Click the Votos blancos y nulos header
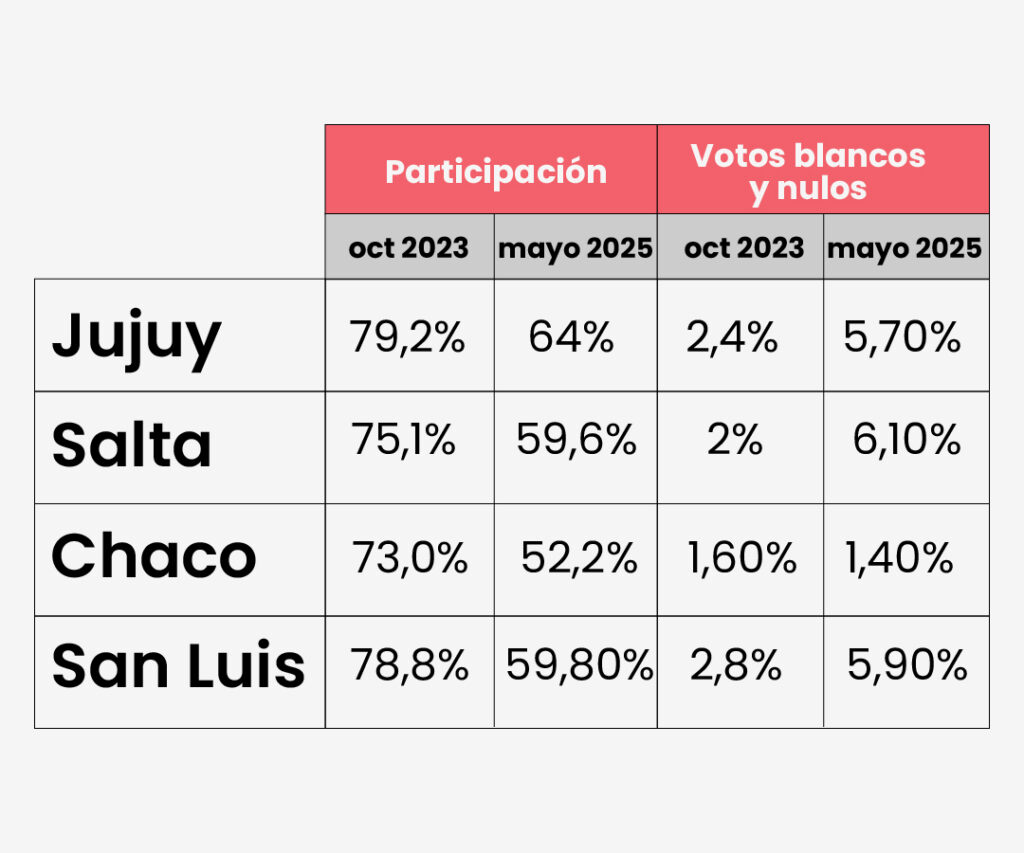 click(x=808, y=171)
